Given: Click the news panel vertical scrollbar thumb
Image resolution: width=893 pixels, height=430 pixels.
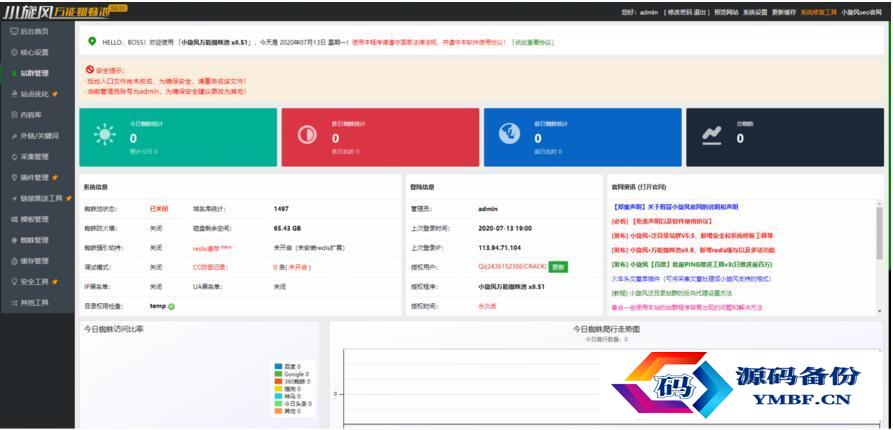Looking at the screenshot, I should pos(879,232).
